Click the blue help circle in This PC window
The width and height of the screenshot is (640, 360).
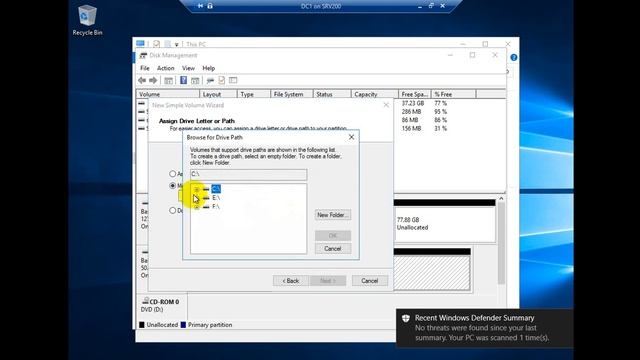point(513,58)
